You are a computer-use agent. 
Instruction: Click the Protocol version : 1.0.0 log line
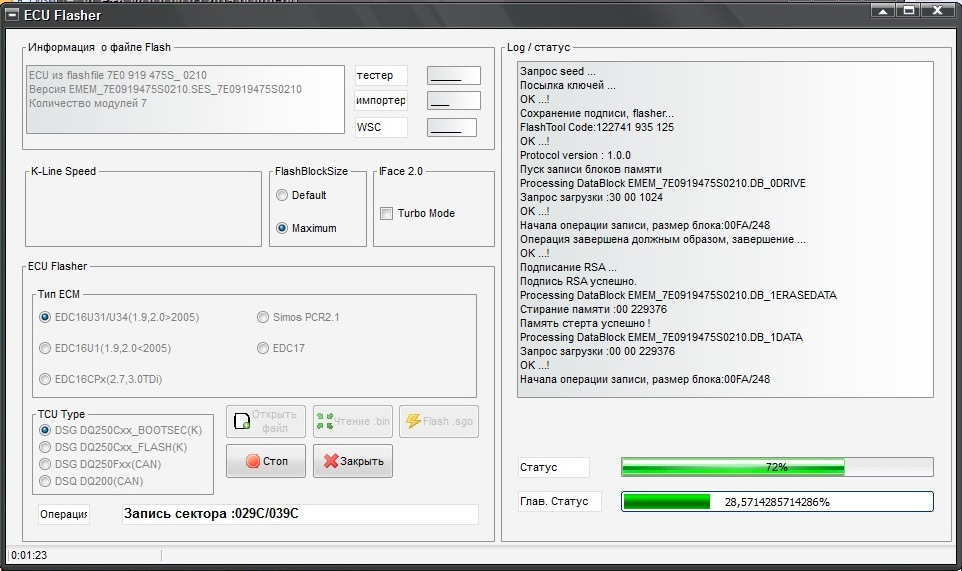[x=575, y=155]
